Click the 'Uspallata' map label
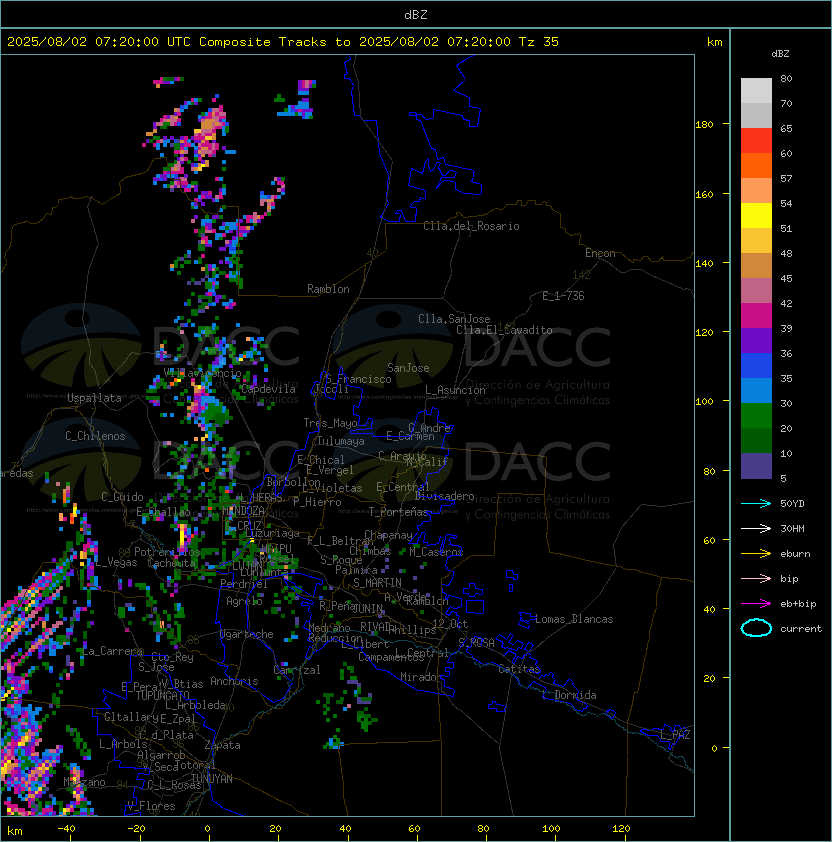 pos(94,398)
